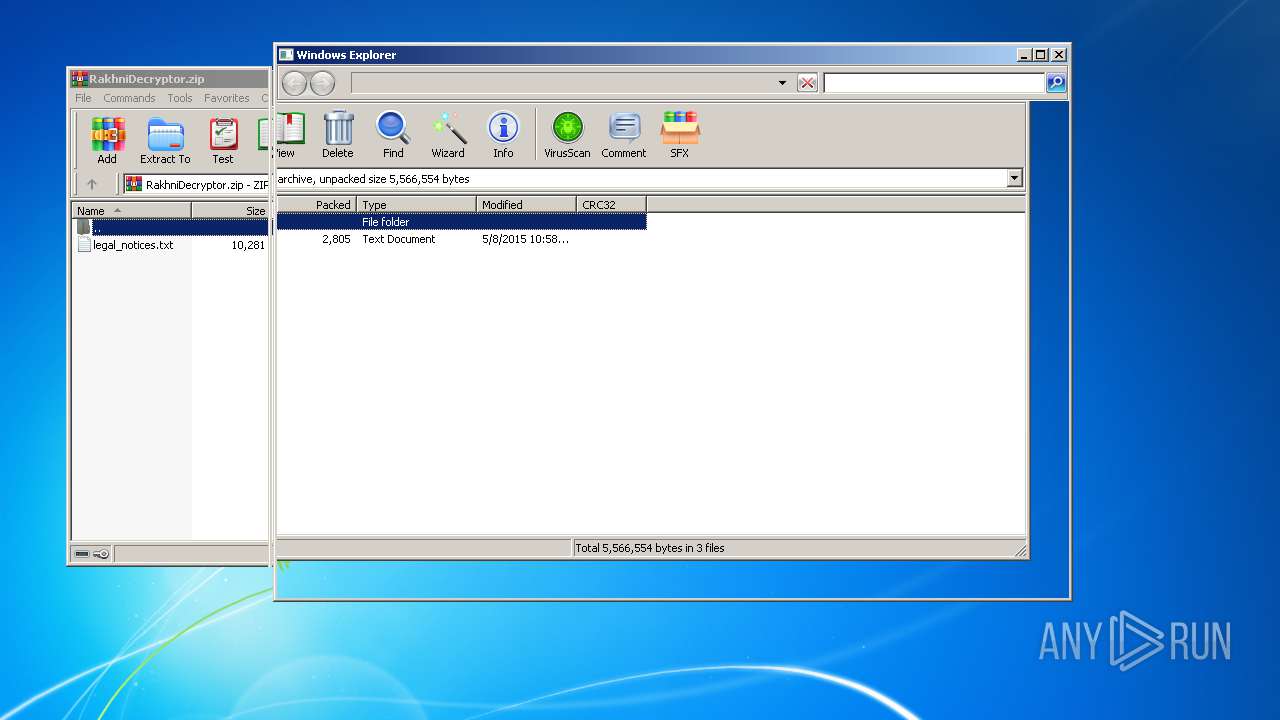
Task: Expand the Explorer address bar dropdown
Action: point(782,83)
